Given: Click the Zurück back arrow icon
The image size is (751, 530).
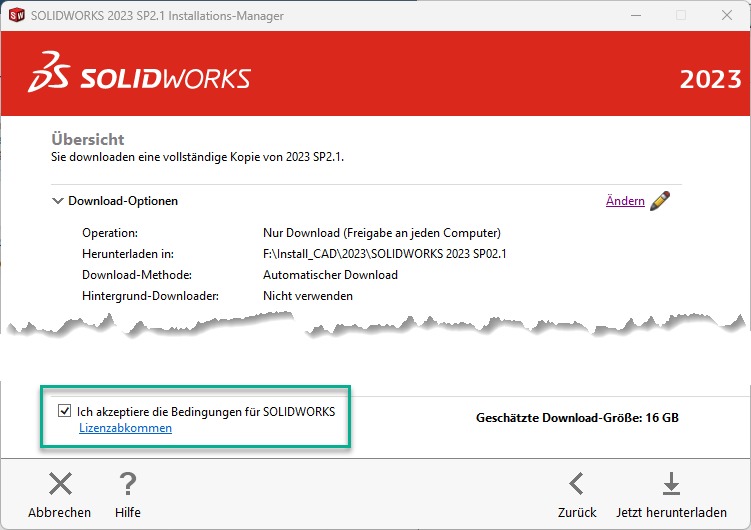Looking at the screenshot, I should (x=576, y=484).
